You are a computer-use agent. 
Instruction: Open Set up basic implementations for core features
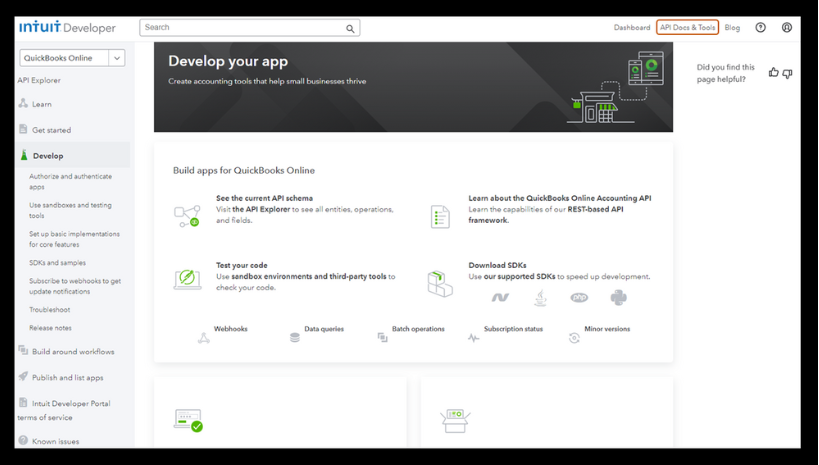[74, 239]
